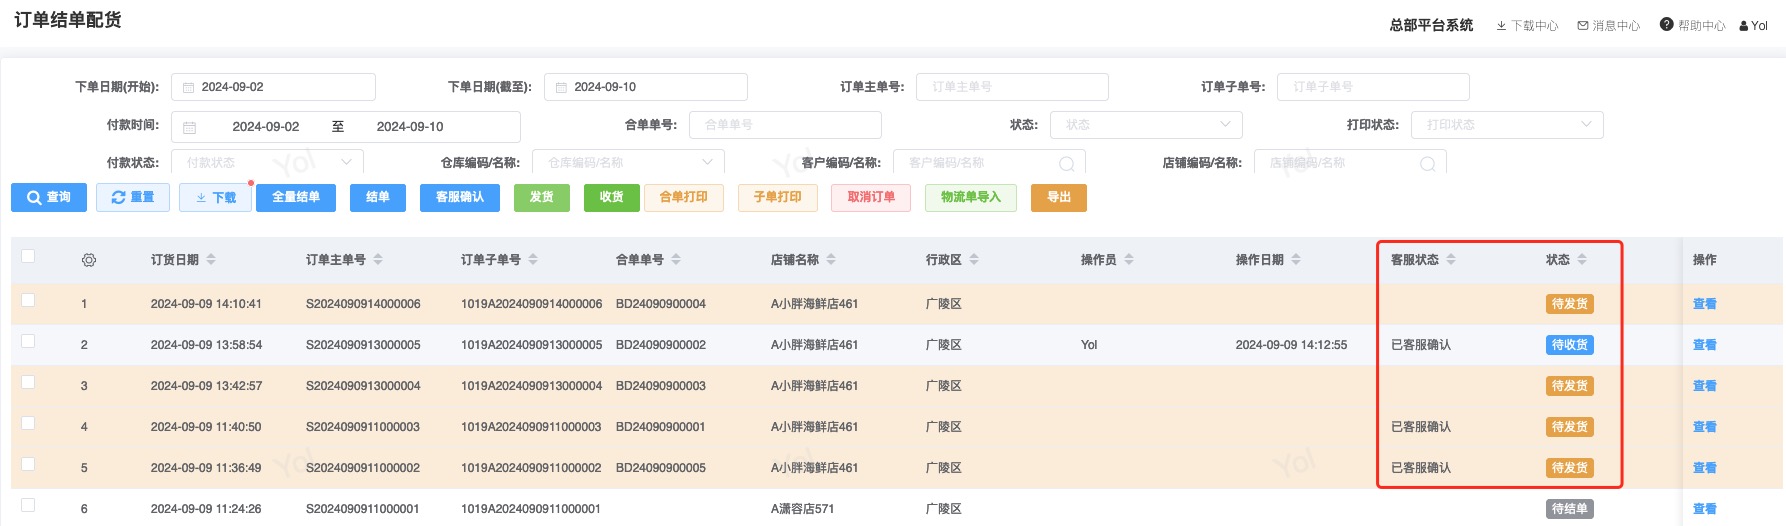The image size is (1786, 526).
Task: Open 查看 link for row 2
Action: 1704,345
